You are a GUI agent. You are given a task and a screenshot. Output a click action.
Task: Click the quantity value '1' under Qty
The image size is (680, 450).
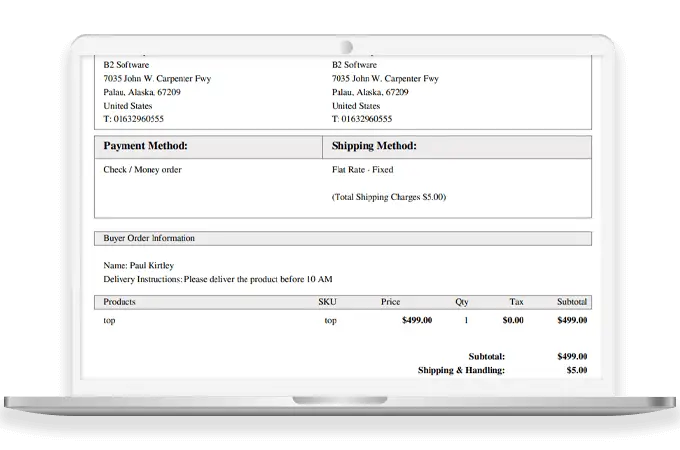466,320
